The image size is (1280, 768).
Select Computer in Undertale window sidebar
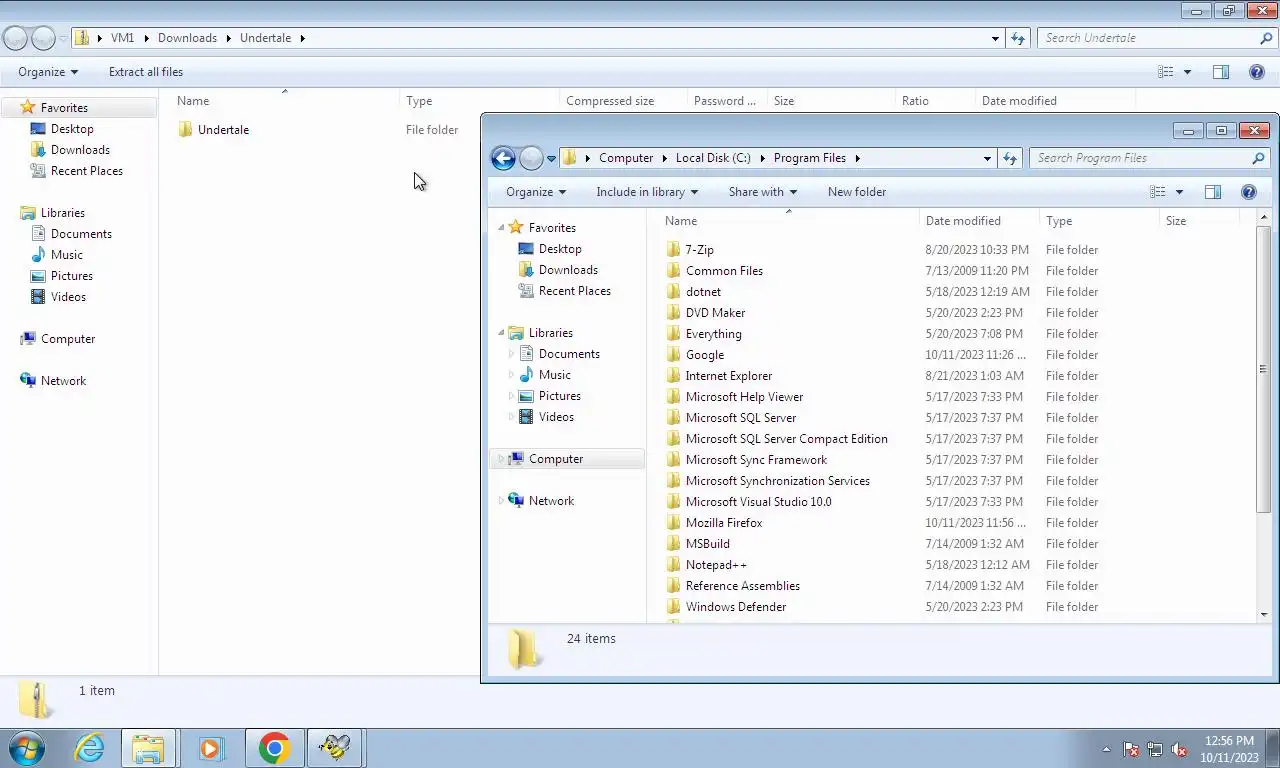(x=68, y=339)
